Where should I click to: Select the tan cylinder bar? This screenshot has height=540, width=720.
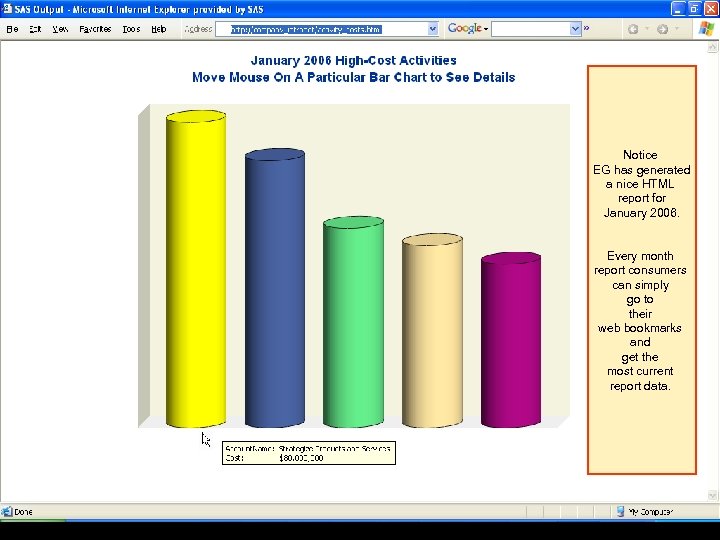[x=433, y=330]
